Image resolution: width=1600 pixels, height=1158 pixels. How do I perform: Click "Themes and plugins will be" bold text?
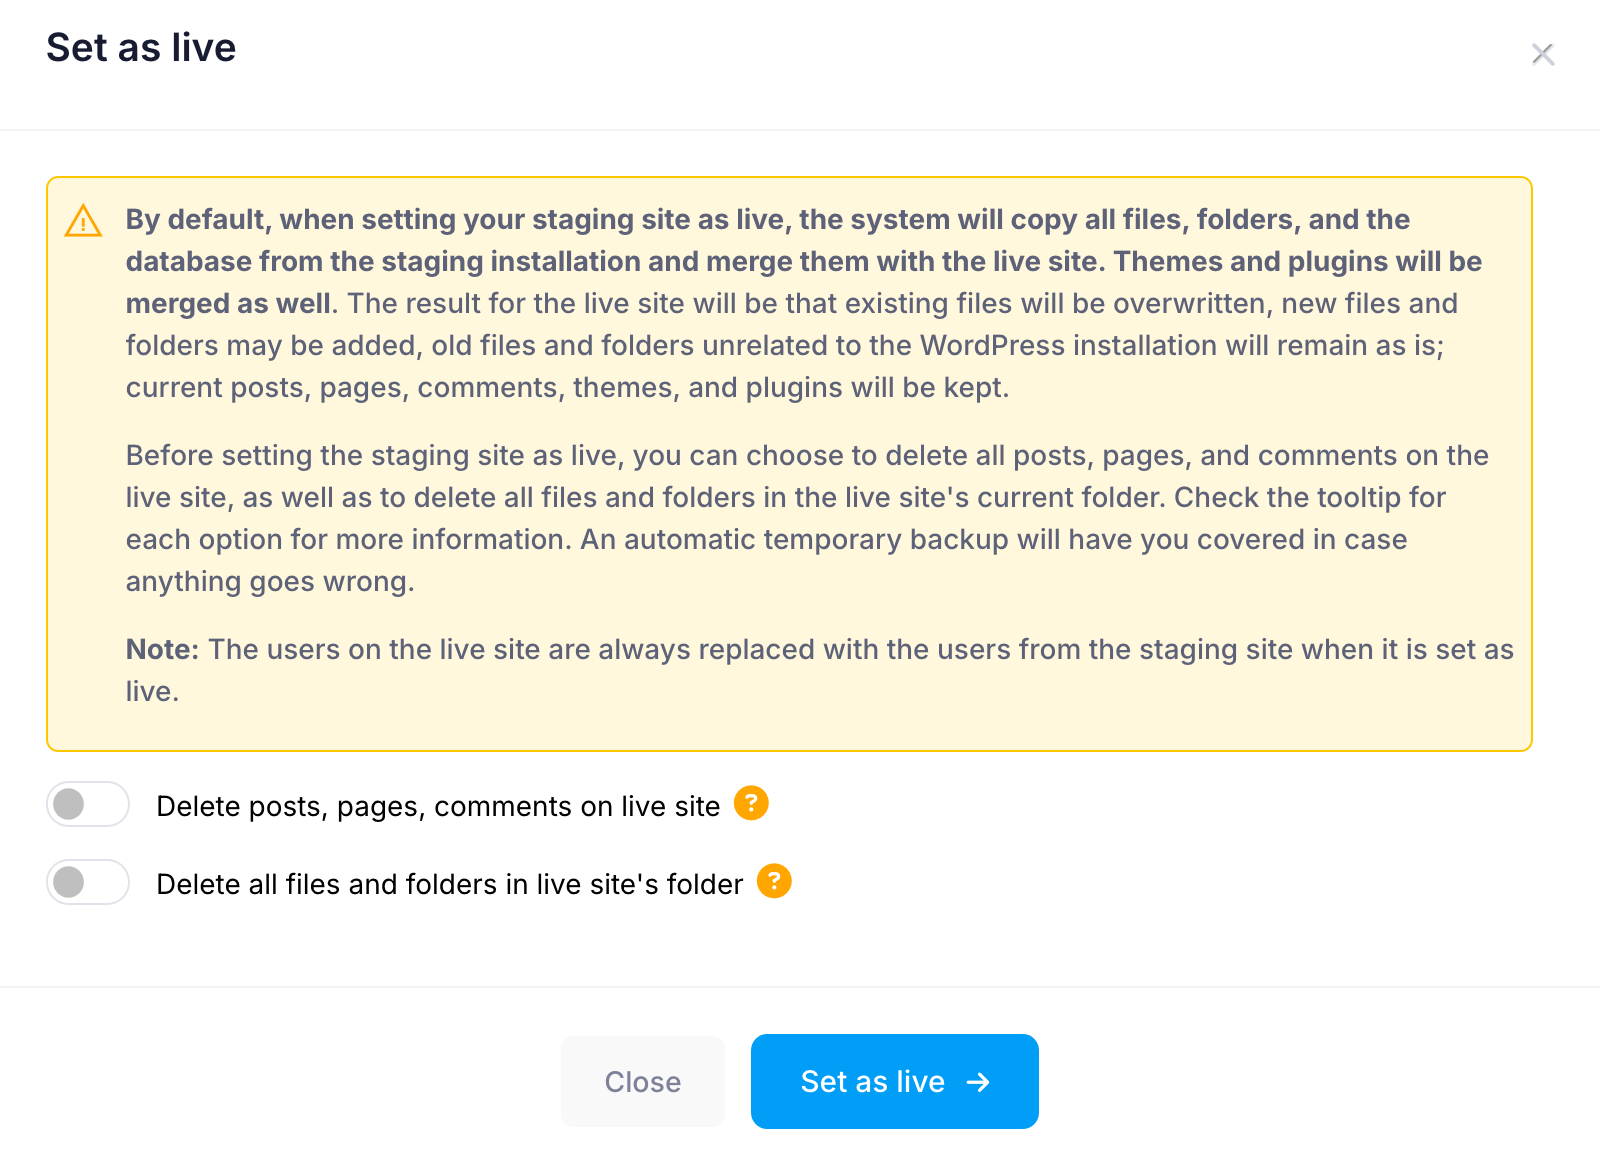1297,262
